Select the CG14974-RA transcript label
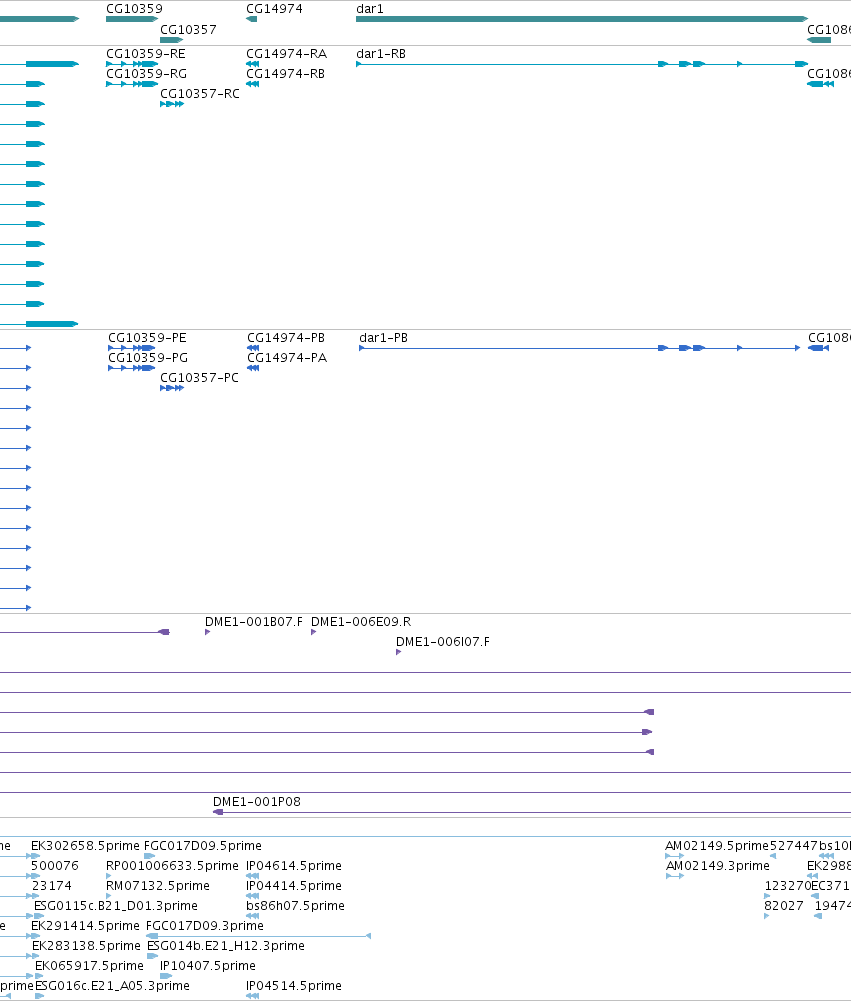This screenshot has height=1001, width=851. pos(286,54)
